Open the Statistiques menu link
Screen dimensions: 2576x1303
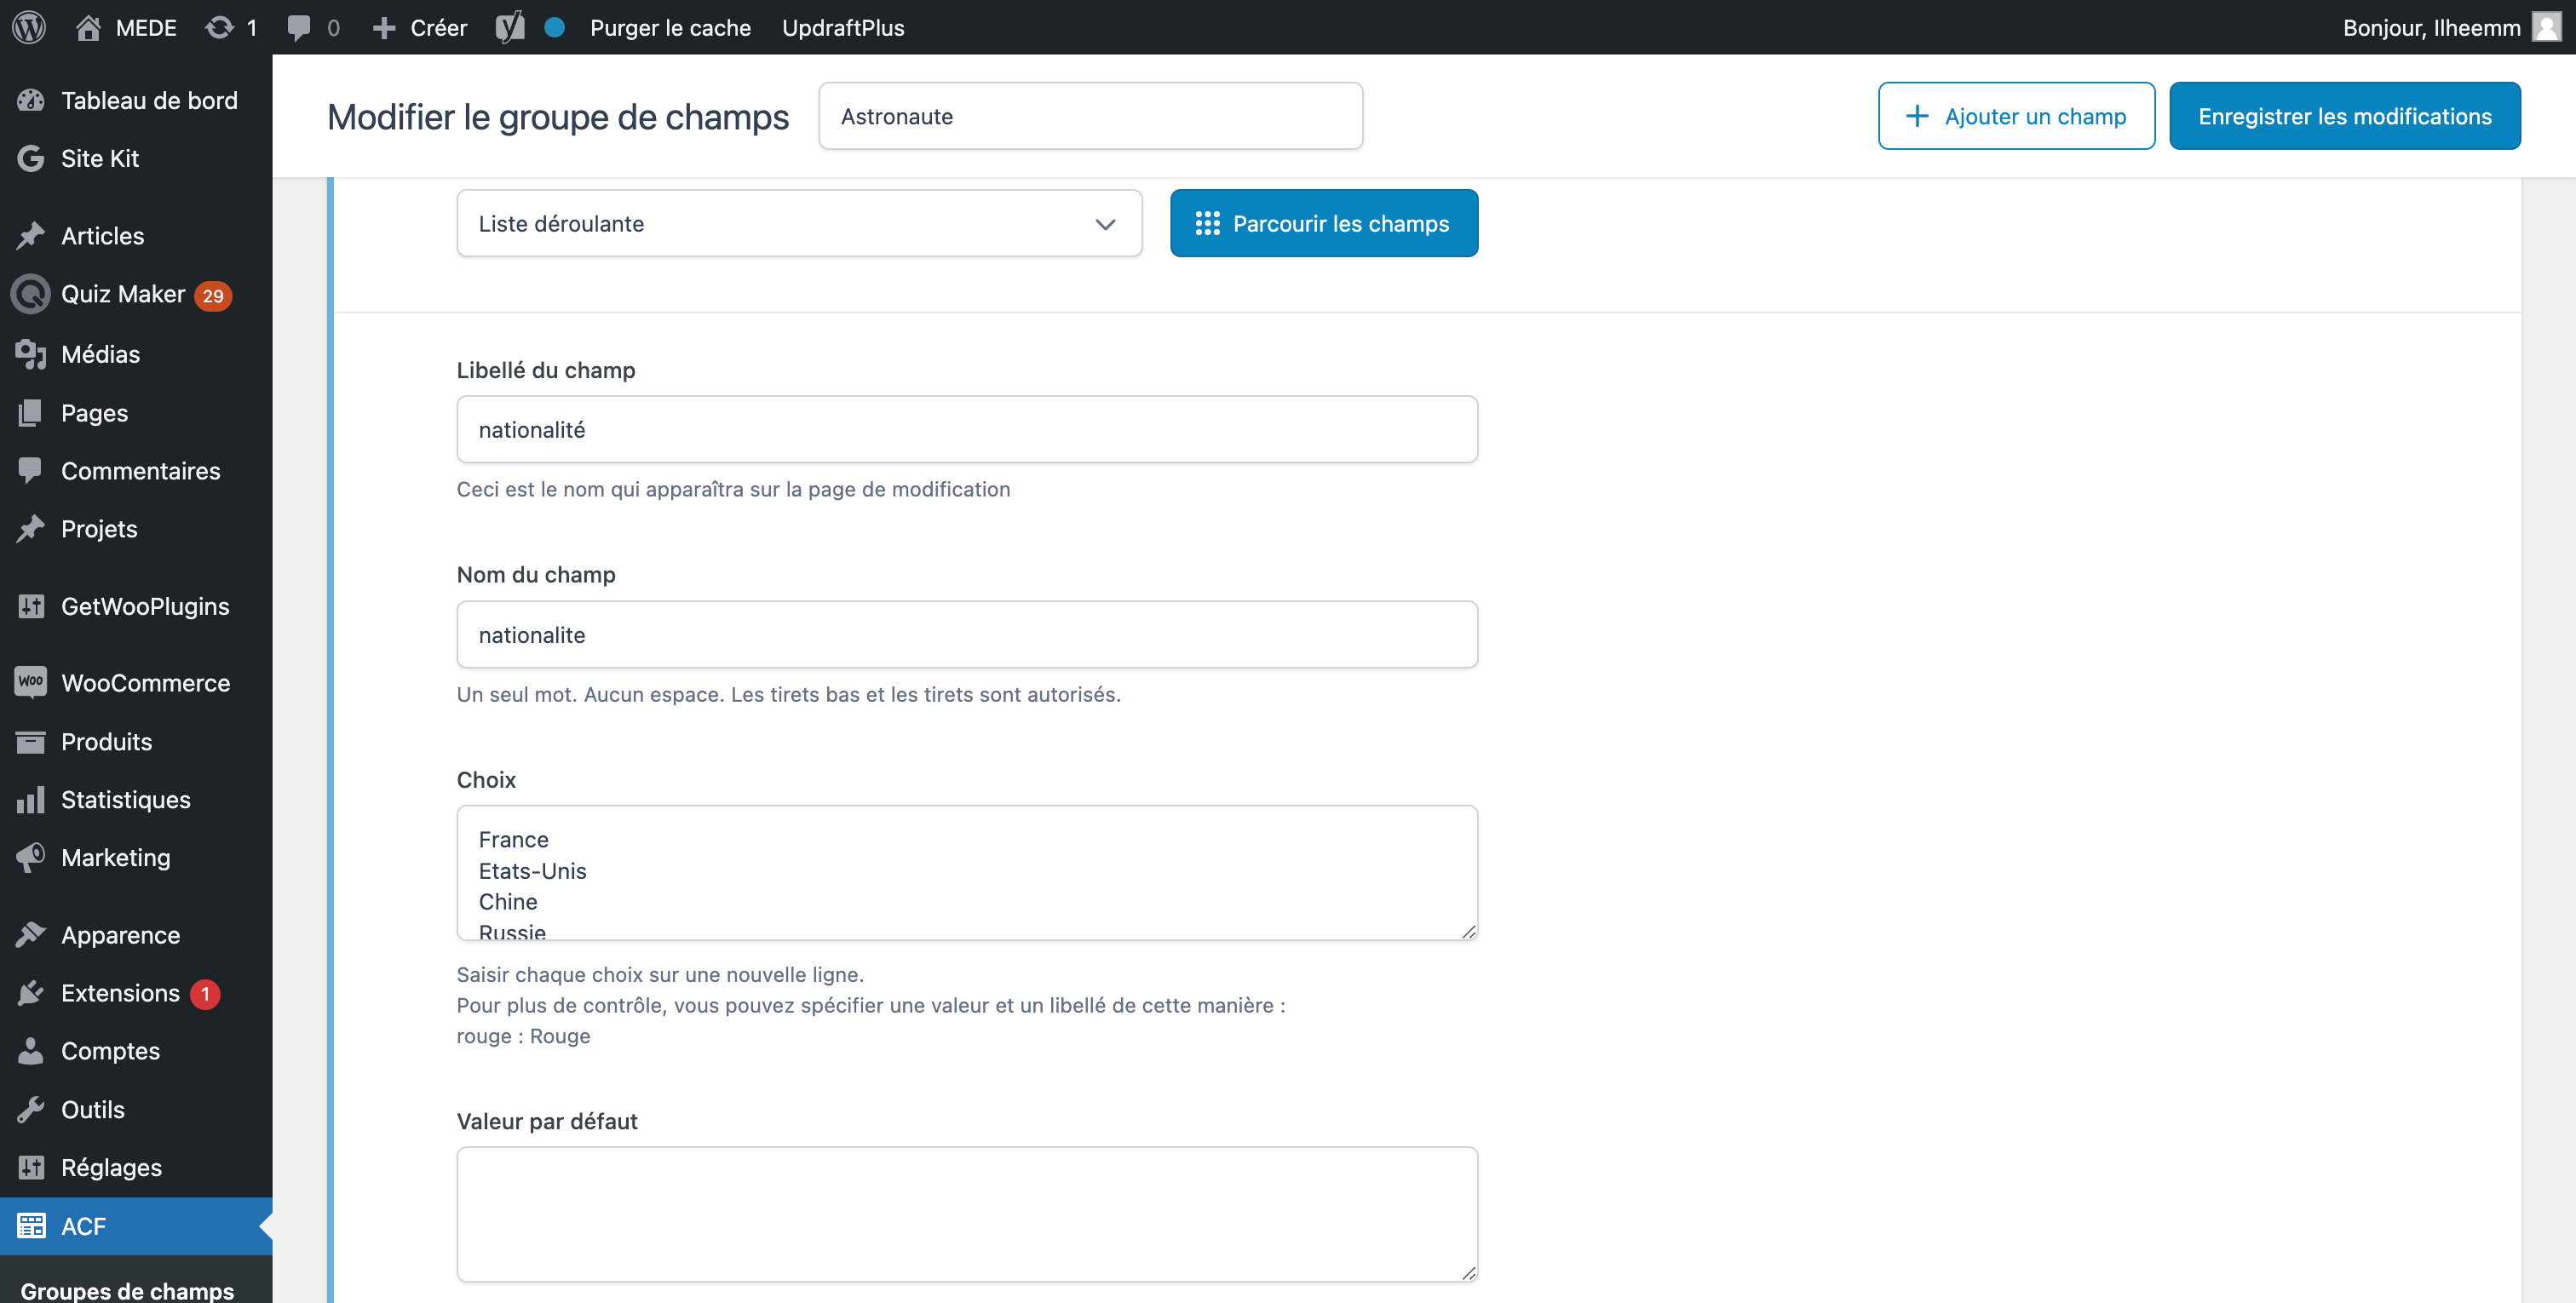[125, 800]
